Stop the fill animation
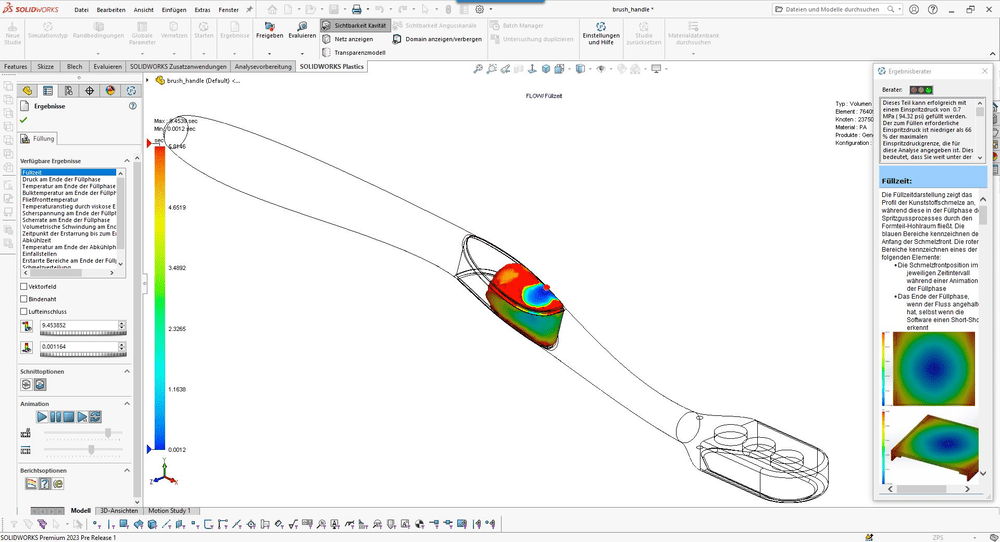Image resolution: width=1000 pixels, height=542 pixels. [69, 416]
